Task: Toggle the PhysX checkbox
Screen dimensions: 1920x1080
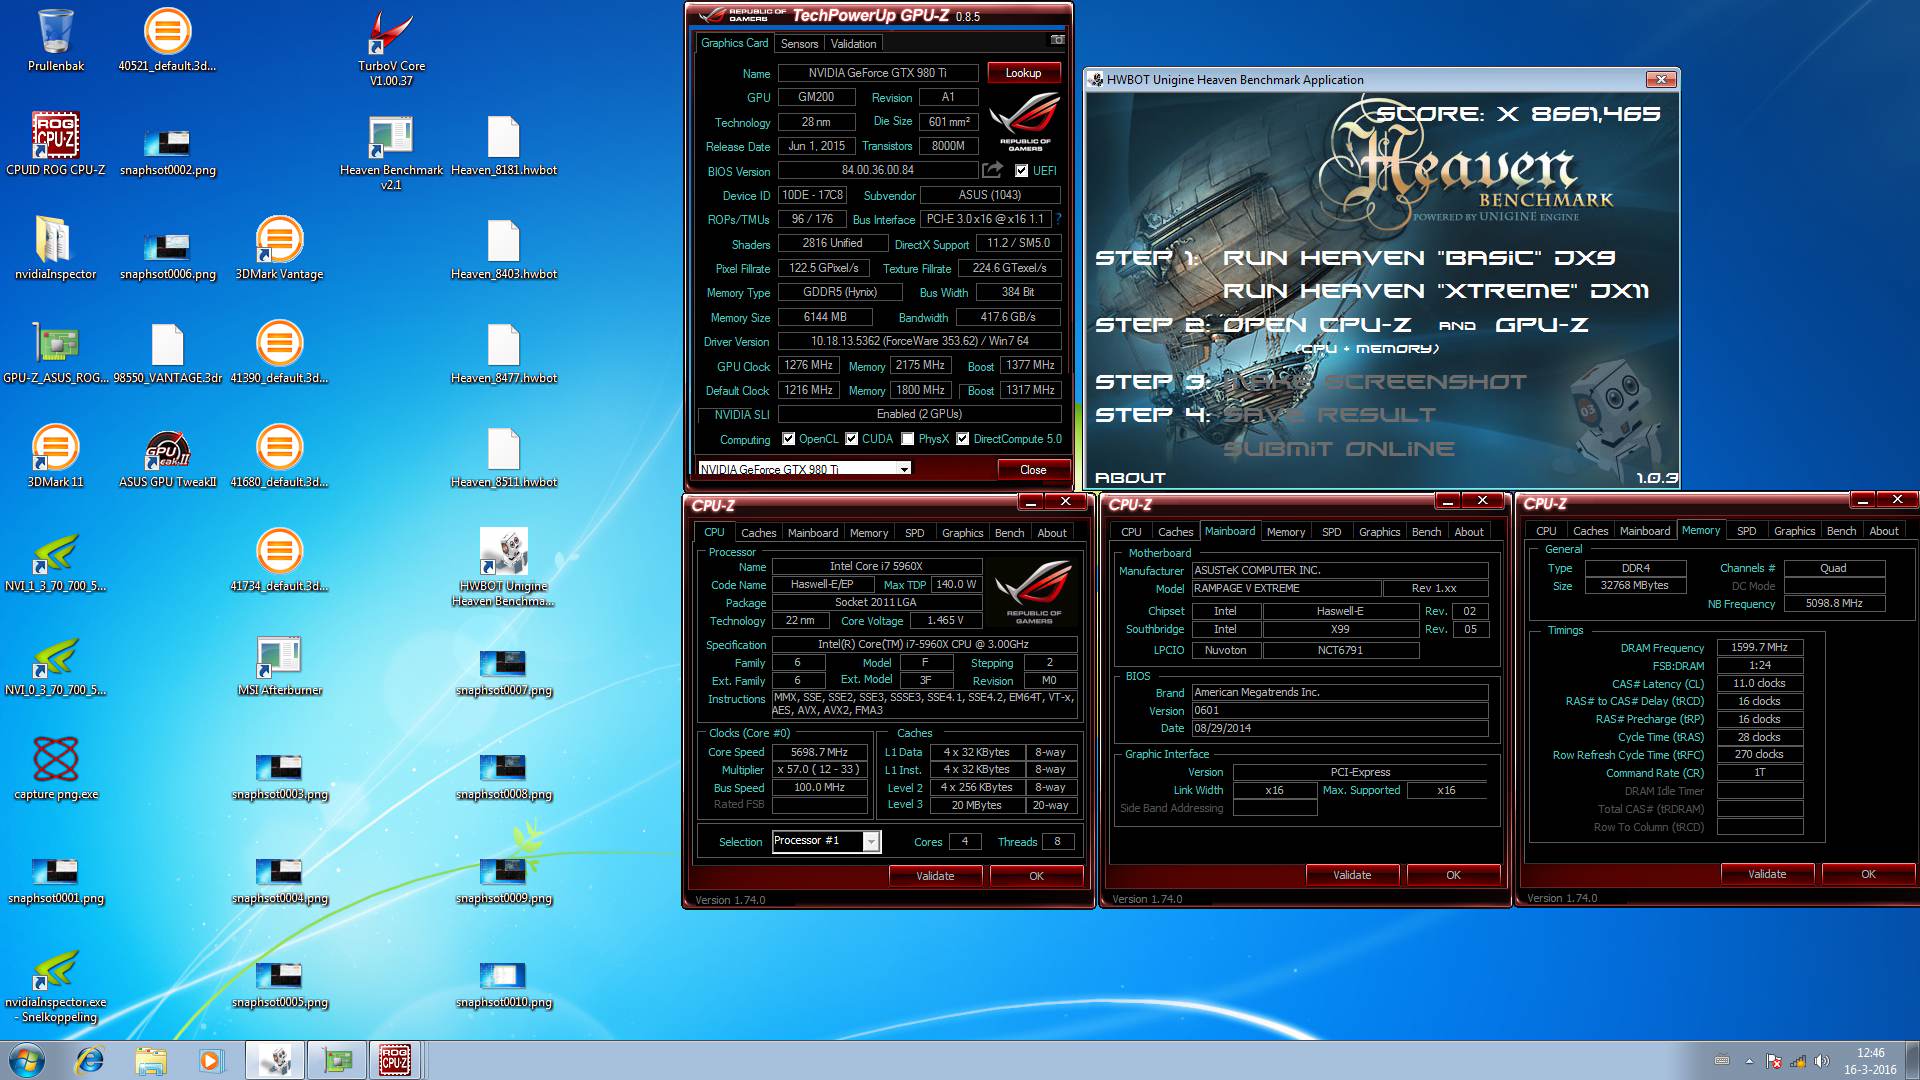Action: [x=907, y=439]
